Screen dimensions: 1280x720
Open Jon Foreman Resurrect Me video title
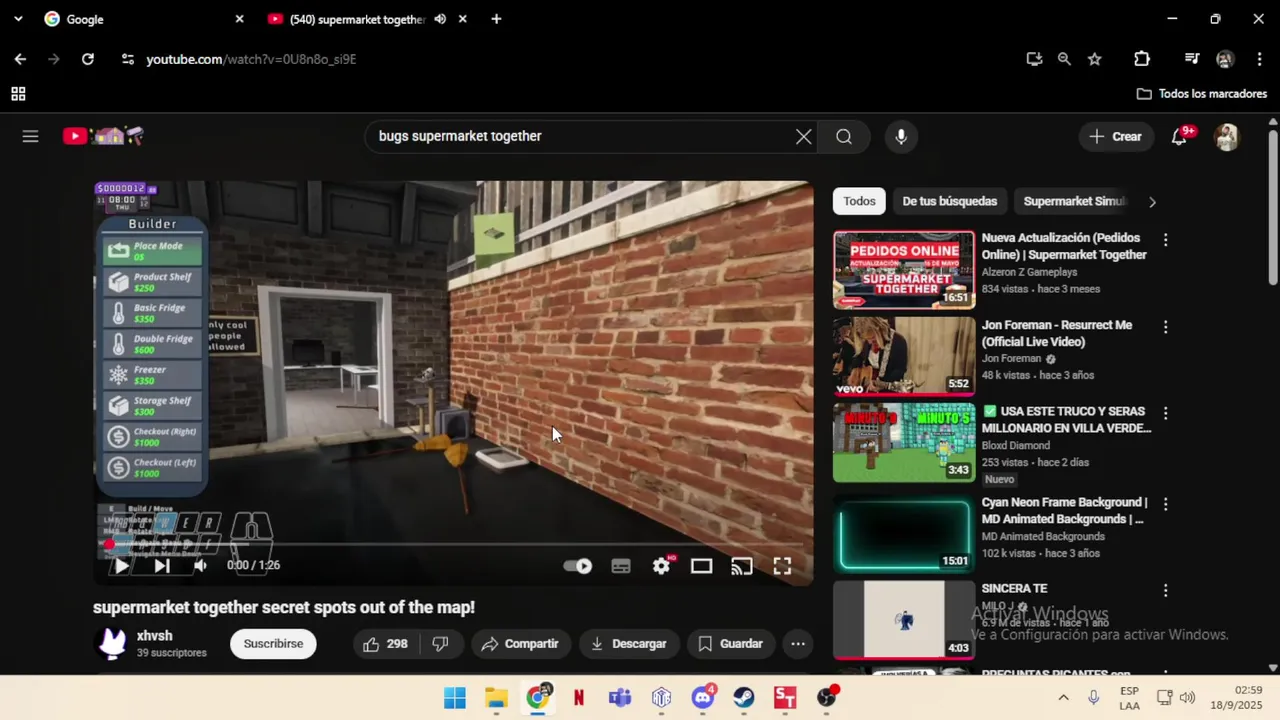click(x=1057, y=333)
